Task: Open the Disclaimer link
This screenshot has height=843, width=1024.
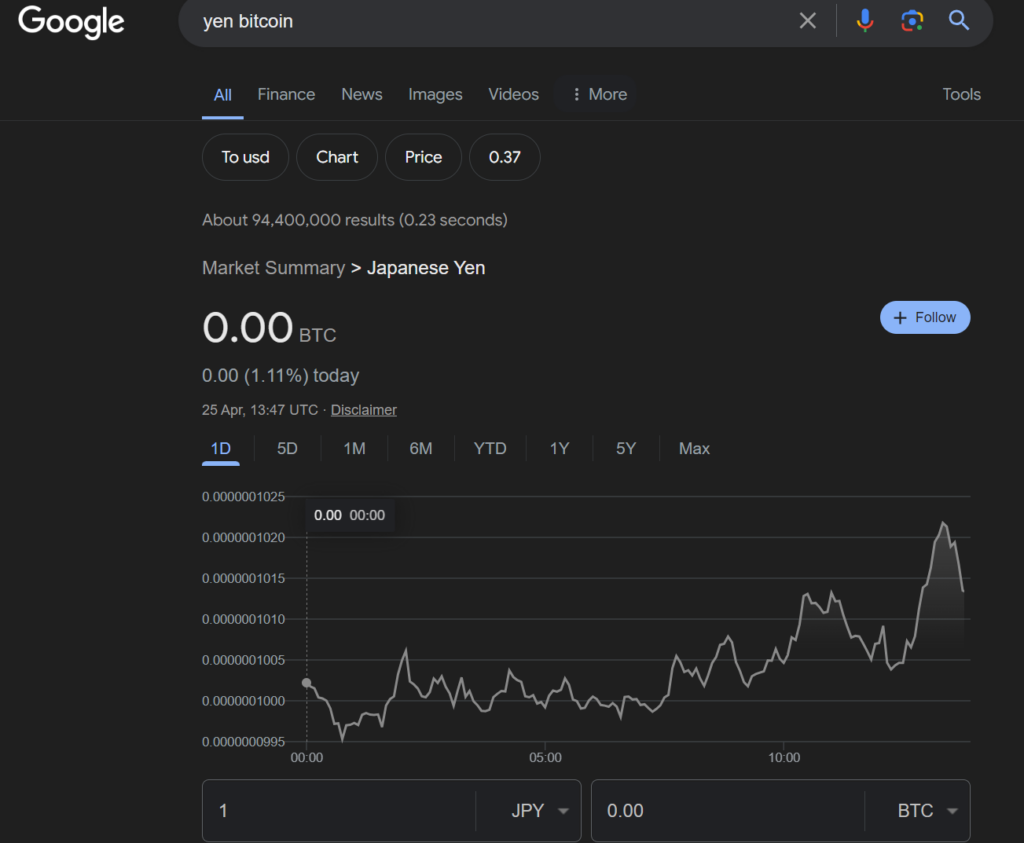Action: (364, 410)
